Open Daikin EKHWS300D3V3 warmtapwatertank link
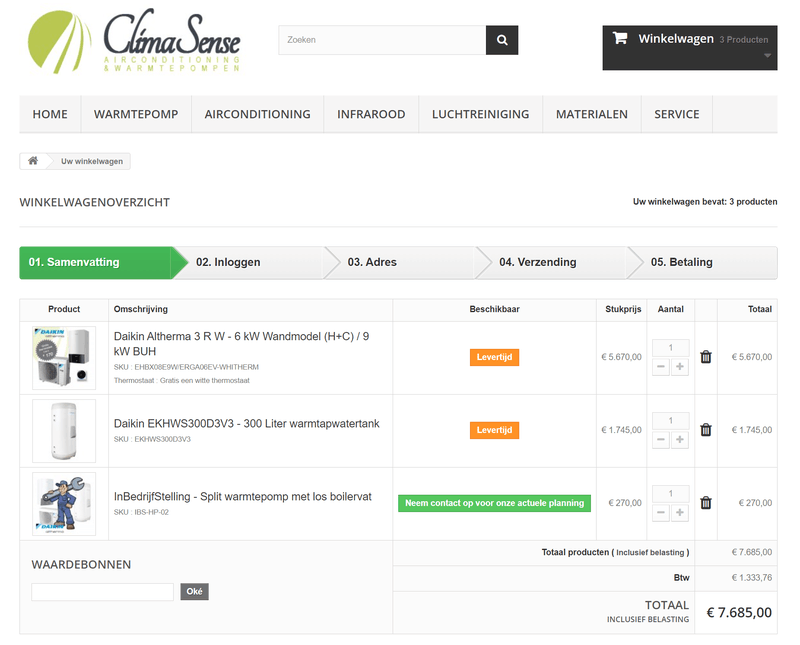Image resolution: width=800 pixels, height=645 pixels. click(246, 424)
